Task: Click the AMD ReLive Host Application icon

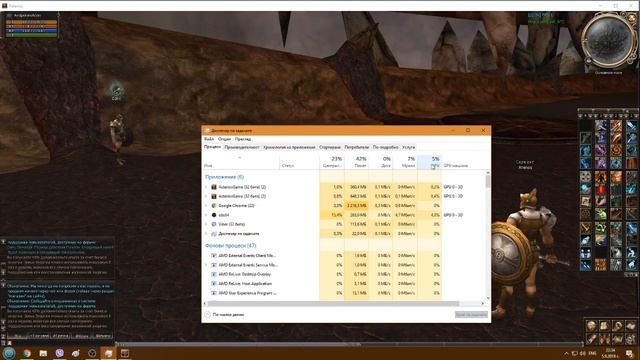Action: (x=213, y=284)
